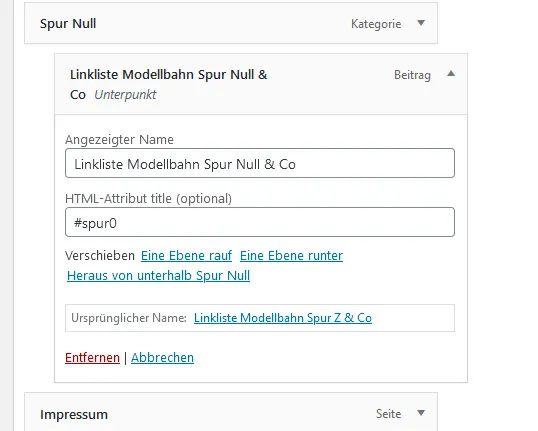Viewport: 538px width, 431px height.
Task: Expand the Impressum menu item arrow
Action: [x=421, y=413]
